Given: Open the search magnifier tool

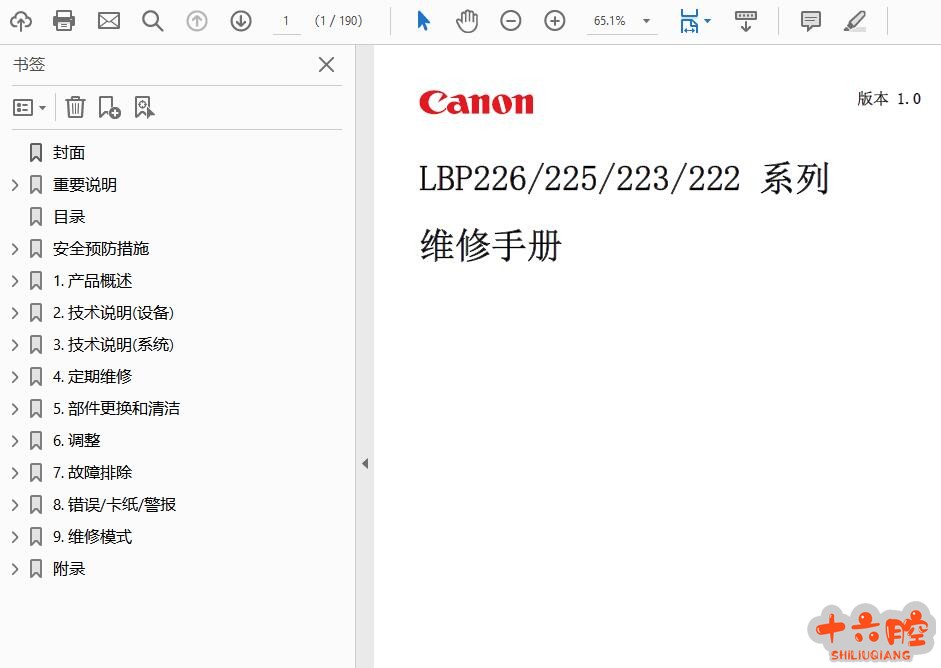Looking at the screenshot, I should click(152, 20).
